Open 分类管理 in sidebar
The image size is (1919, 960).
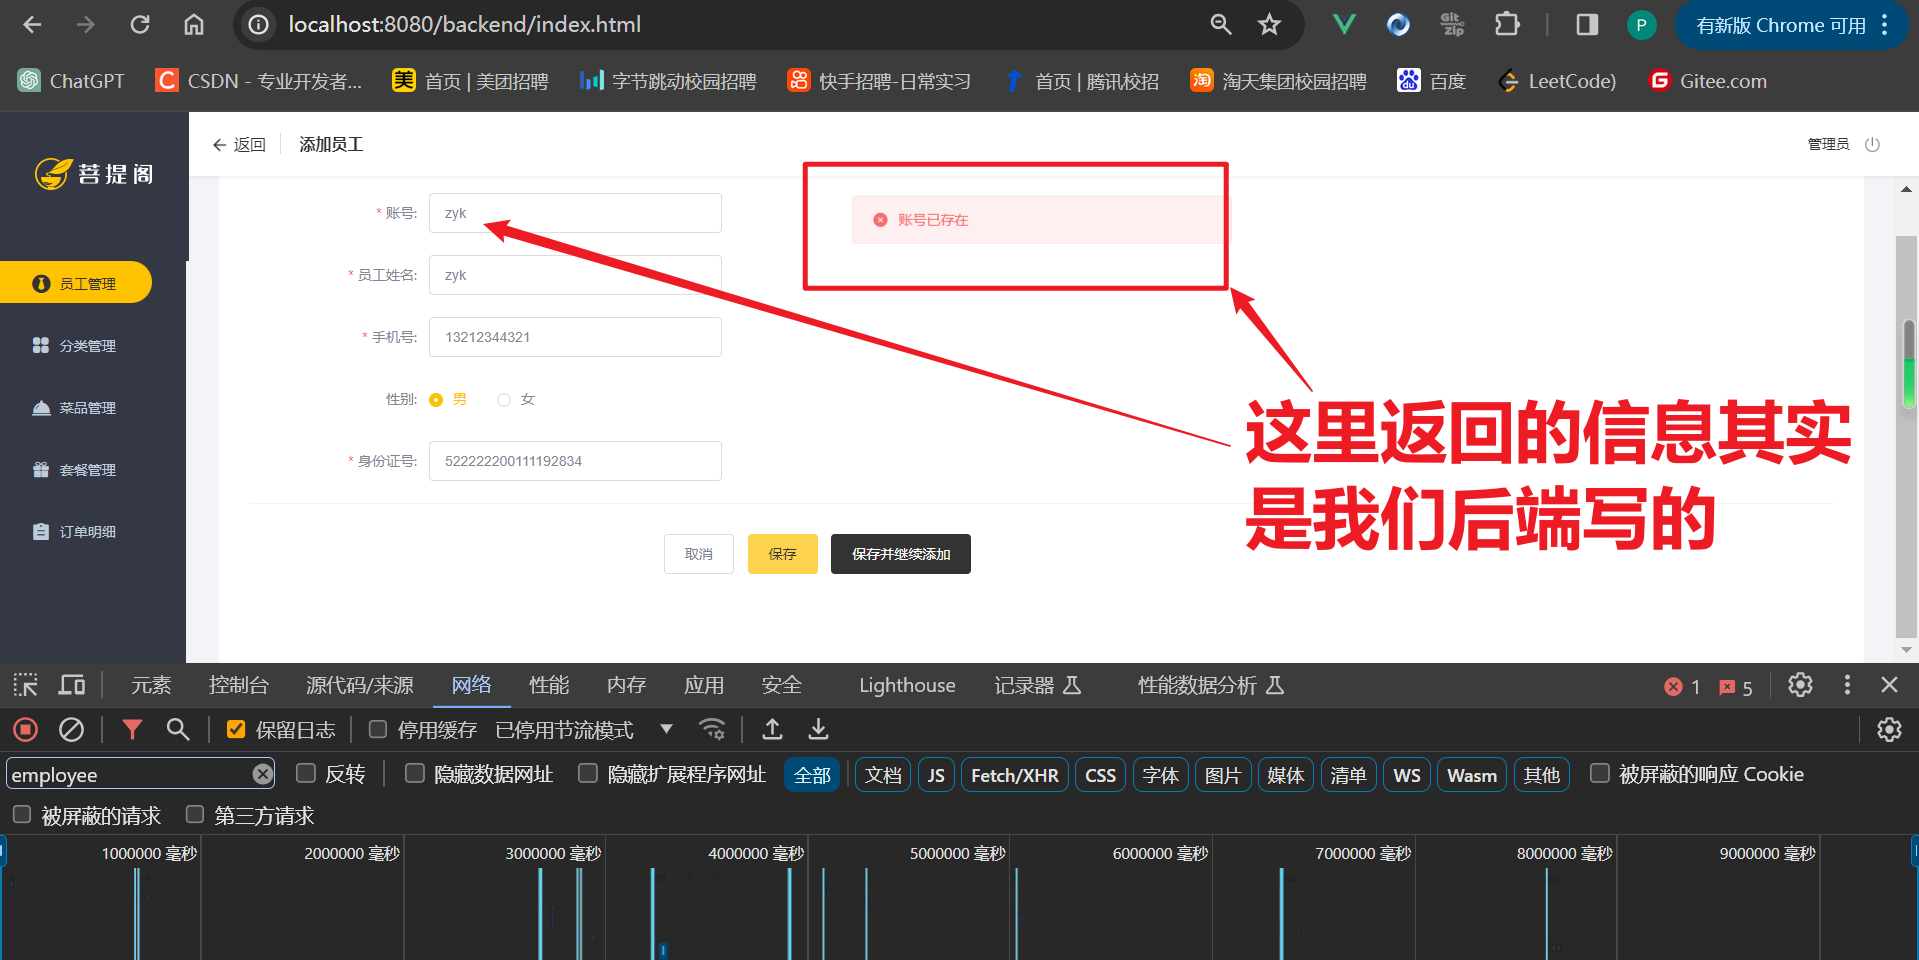coord(76,346)
